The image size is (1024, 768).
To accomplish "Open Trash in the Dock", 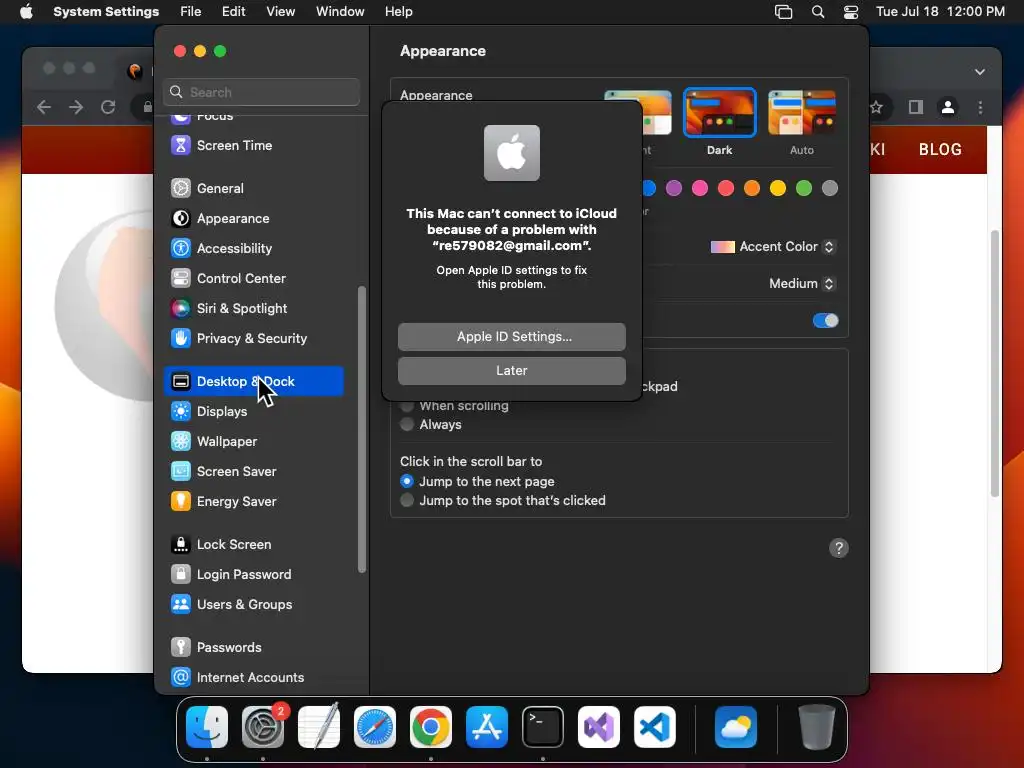I will click(816, 727).
